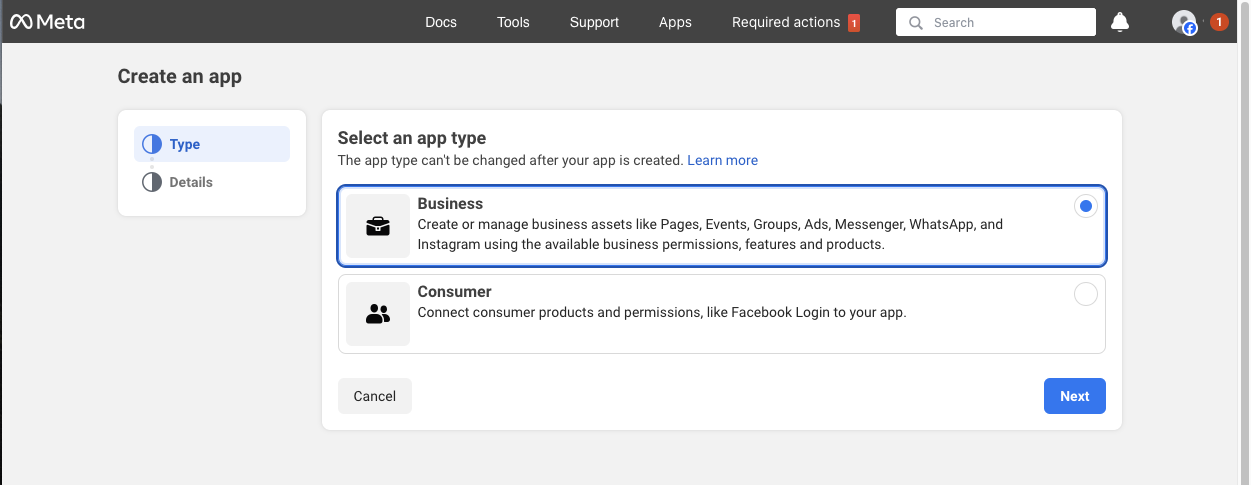
Task: Open the profile avatar menu
Action: (1184, 22)
